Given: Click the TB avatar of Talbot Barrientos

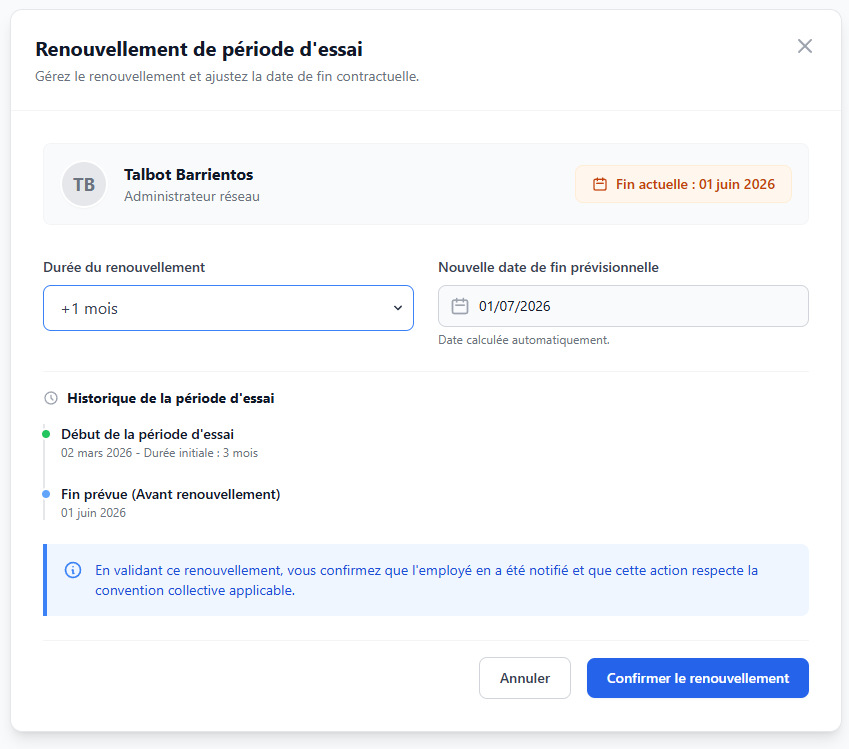Looking at the screenshot, I should coord(84,184).
